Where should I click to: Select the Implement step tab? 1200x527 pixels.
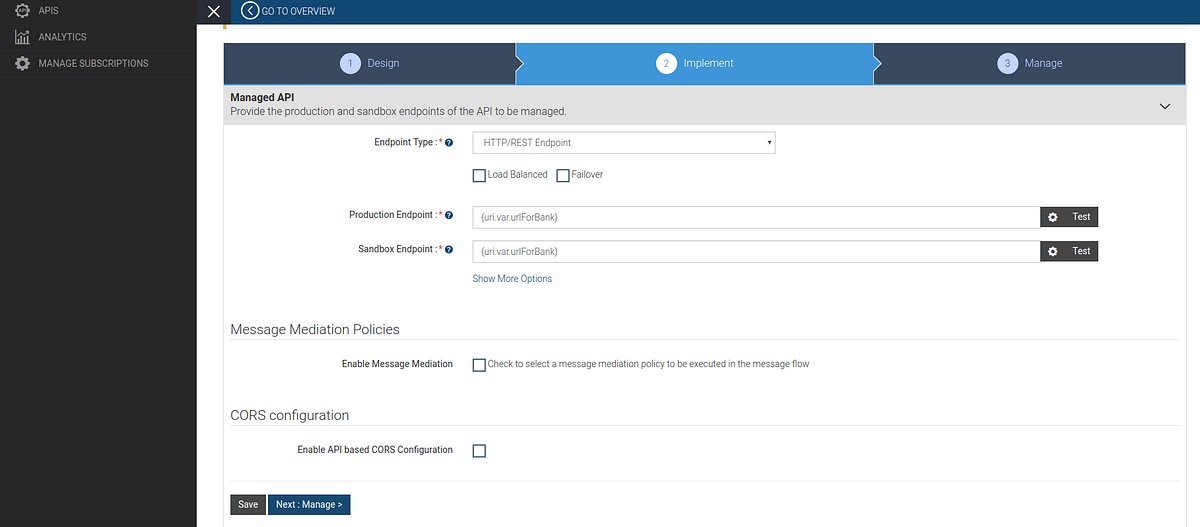(x=695, y=63)
